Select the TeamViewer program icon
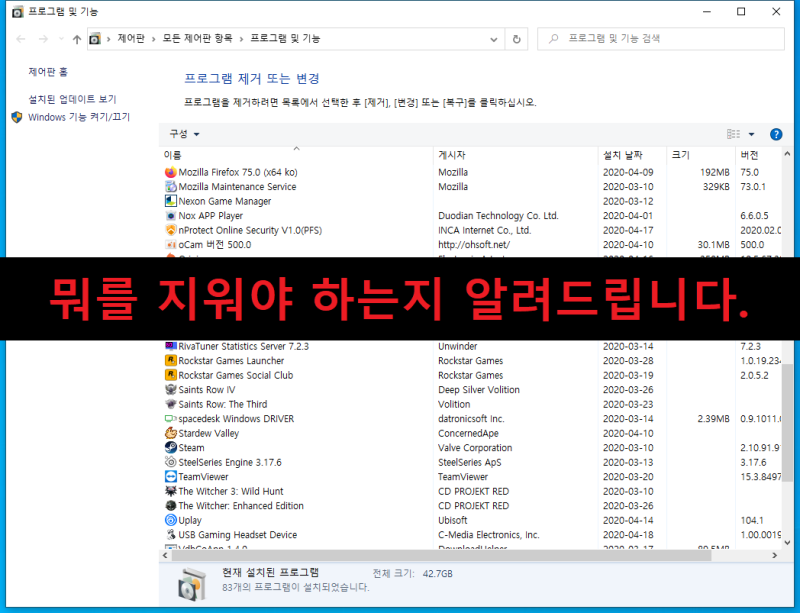This screenshot has width=800, height=613. [x=170, y=477]
